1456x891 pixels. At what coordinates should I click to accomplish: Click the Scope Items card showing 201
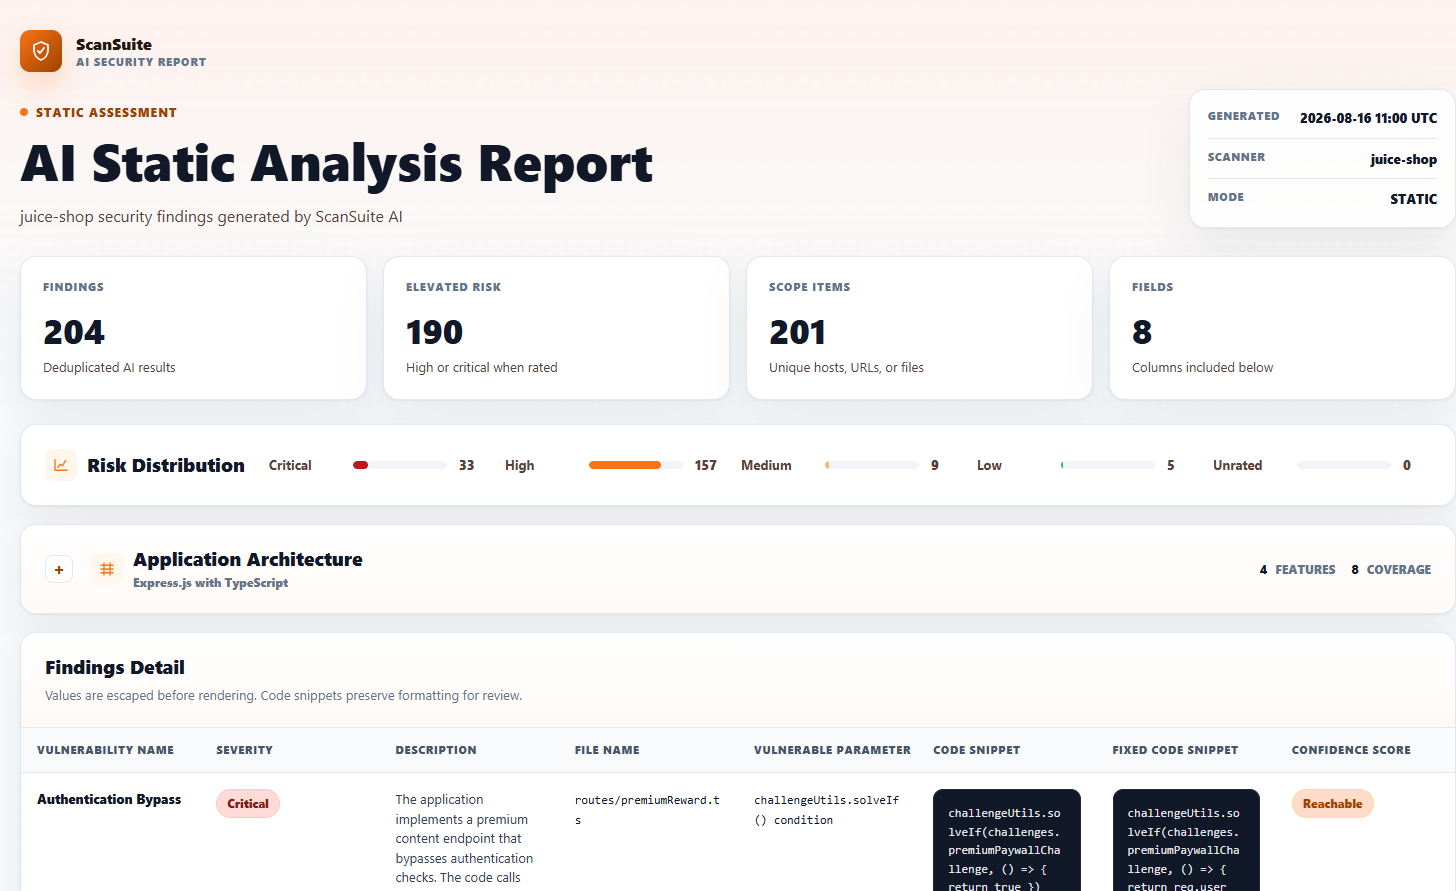pyautogui.click(x=919, y=328)
